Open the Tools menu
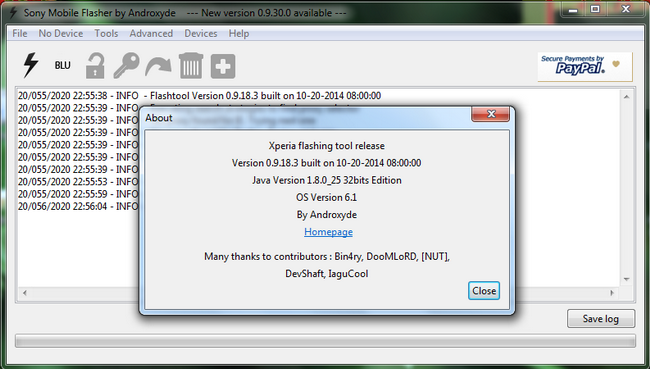650x369 pixels. (x=106, y=34)
